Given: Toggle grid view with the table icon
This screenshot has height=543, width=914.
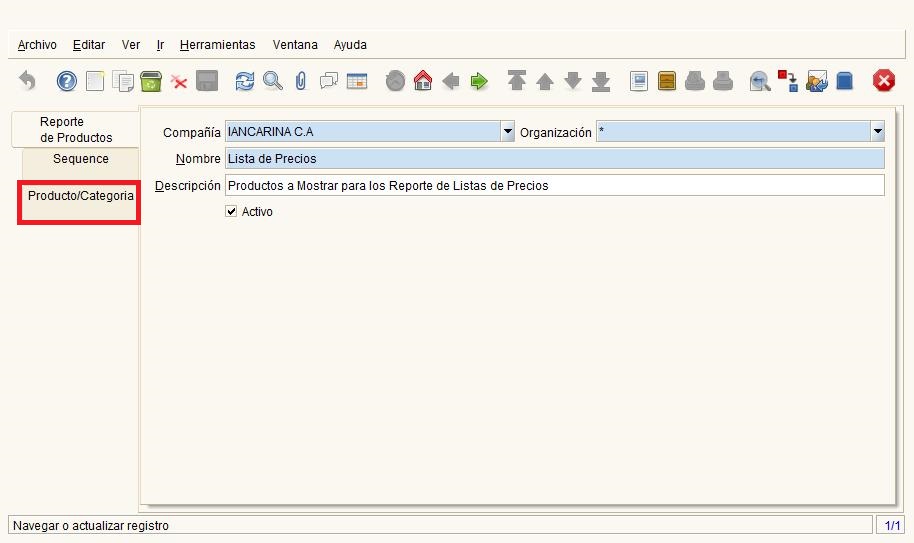Looking at the screenshot, I should (x=357, y=81).
